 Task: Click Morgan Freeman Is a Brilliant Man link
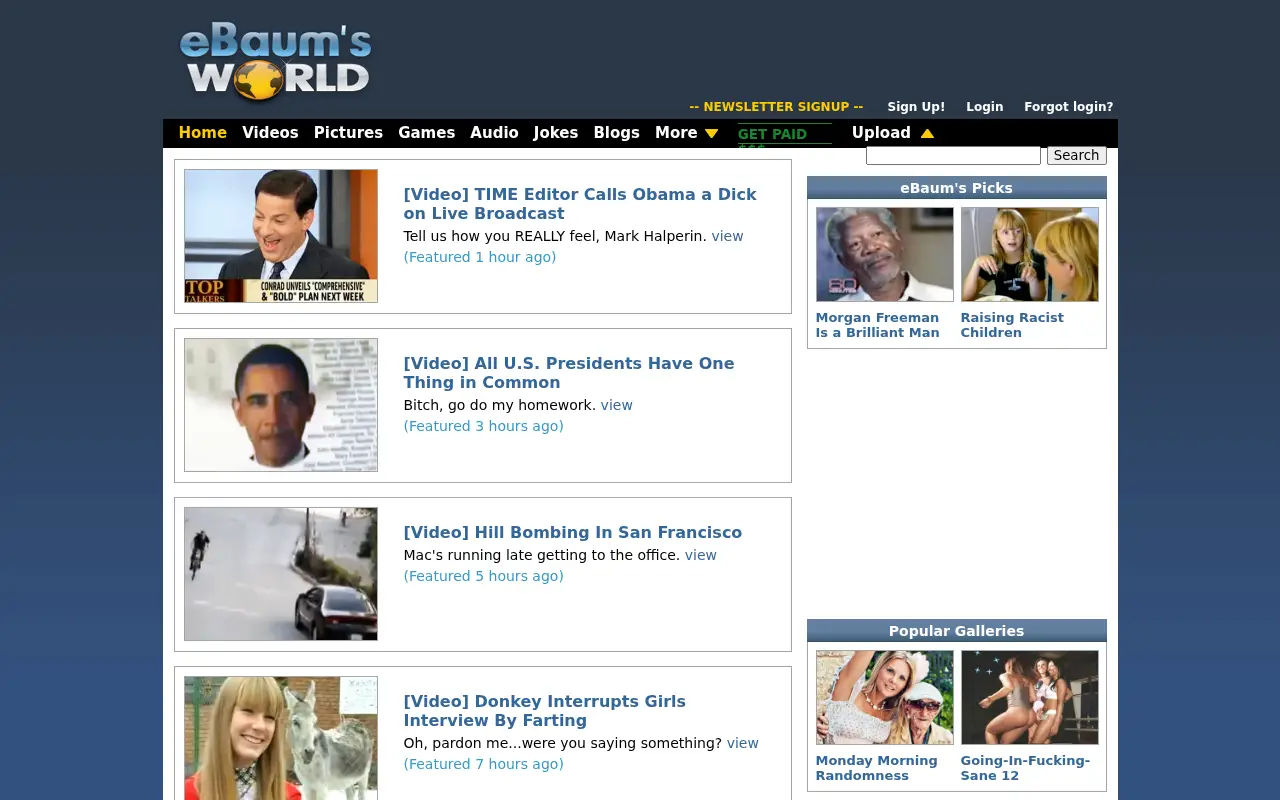click(878, 325)
